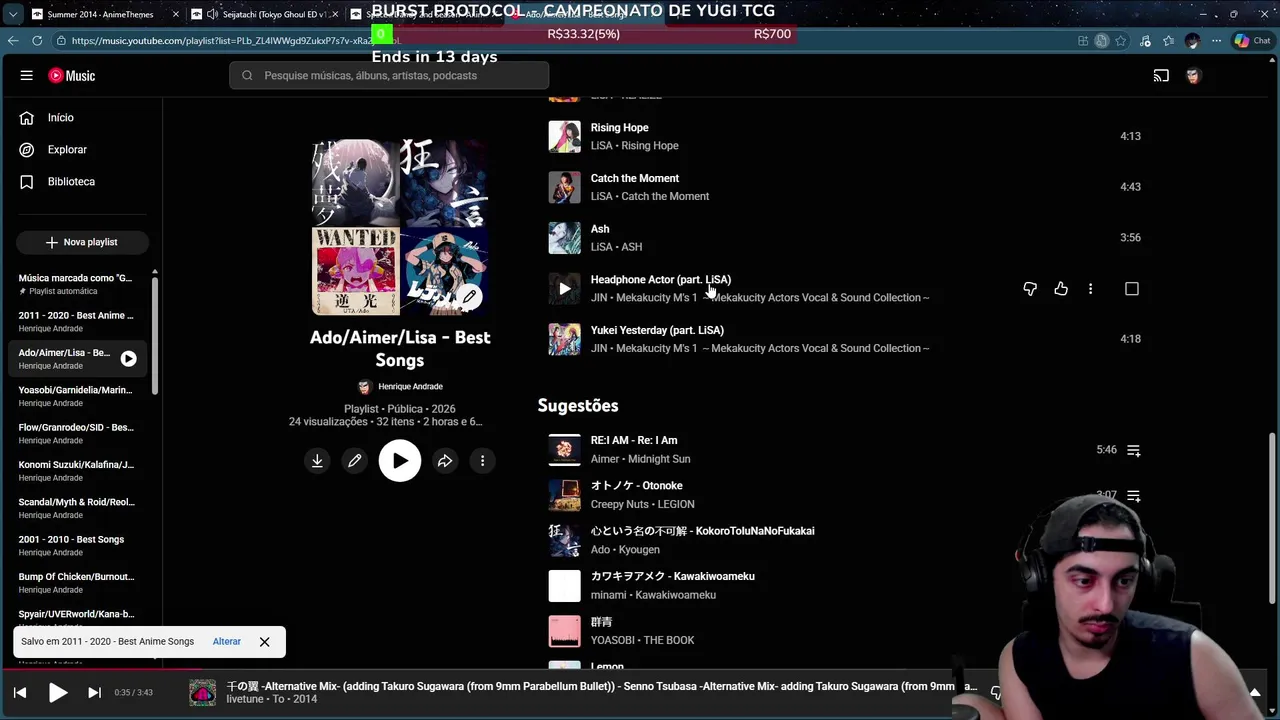
Task: Dislike the Headphone Actor track
Action: click(1030, 289)
